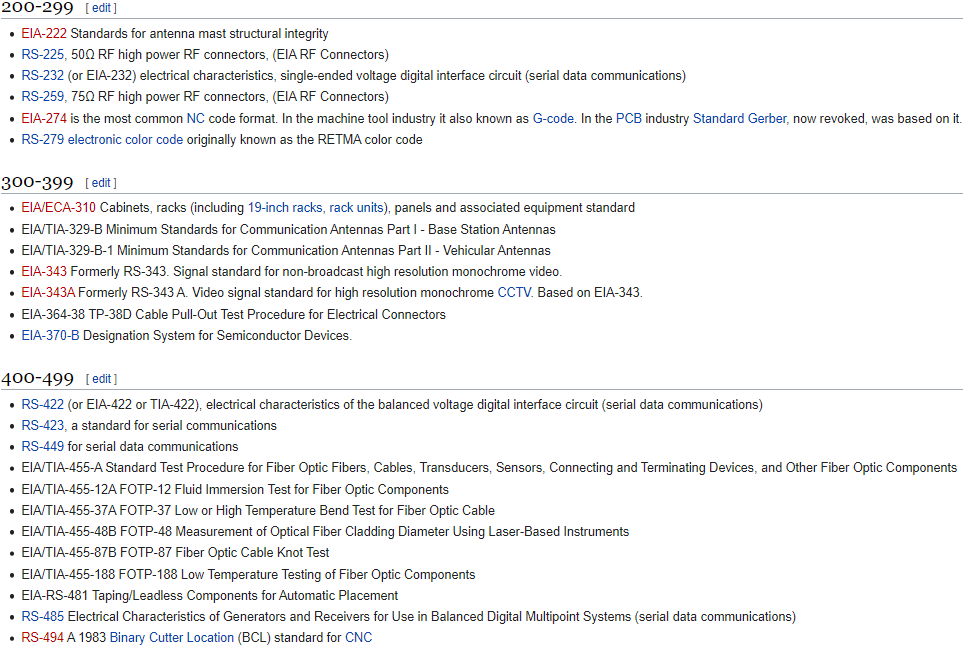Viewport: 963px width, 648px height.
Task: Click the RS-259 link
Action: [43, 97]
